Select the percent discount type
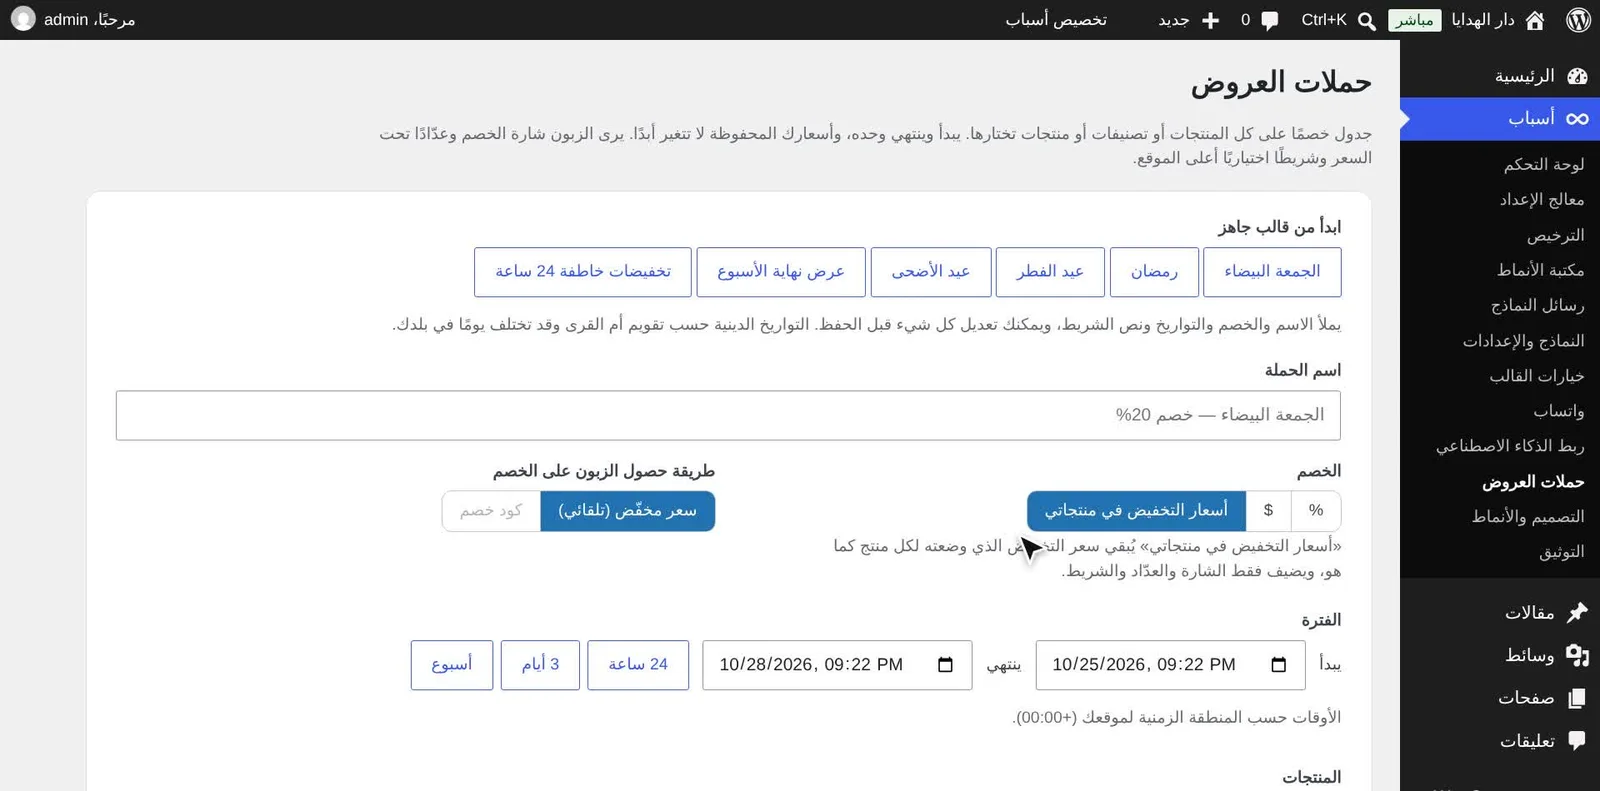1600x791 pixels. coord(1316,511)
